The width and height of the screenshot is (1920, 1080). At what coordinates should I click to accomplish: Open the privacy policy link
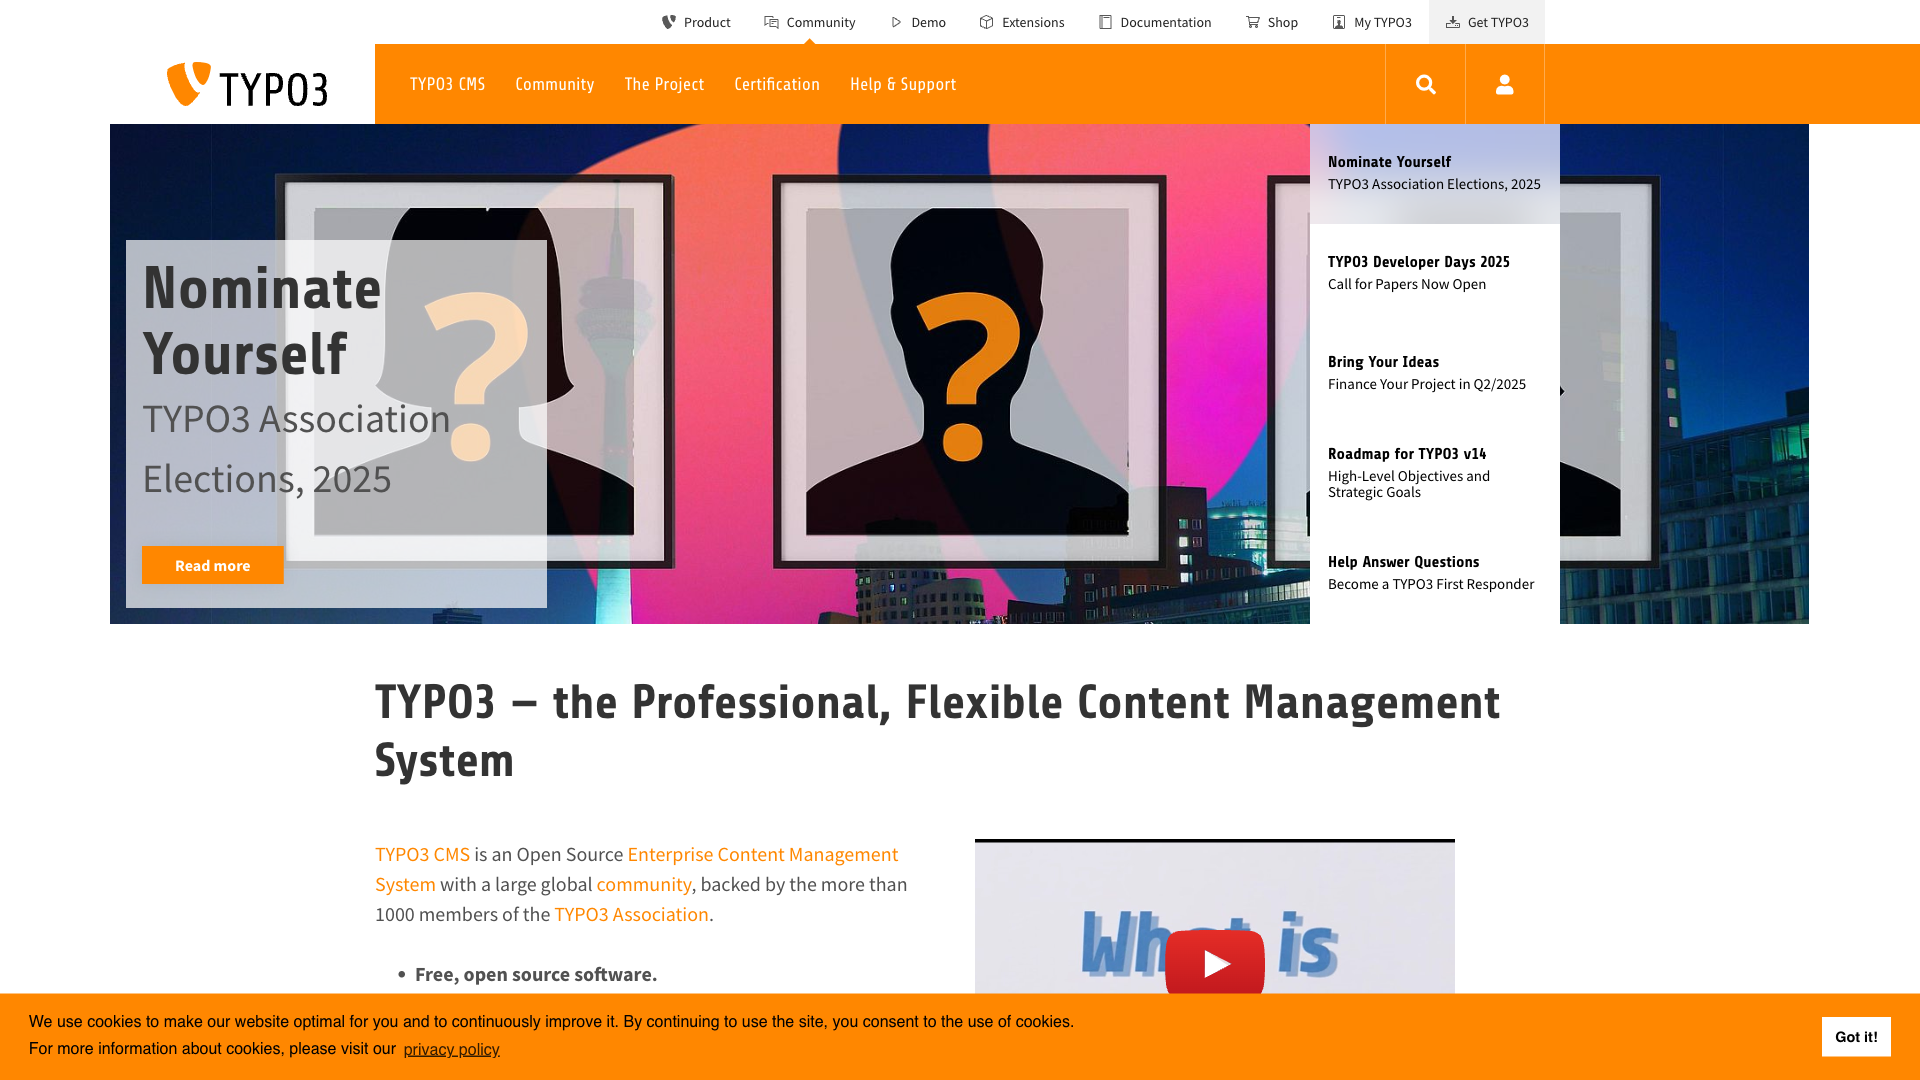pyautogui.click(x=451, y=1049)
